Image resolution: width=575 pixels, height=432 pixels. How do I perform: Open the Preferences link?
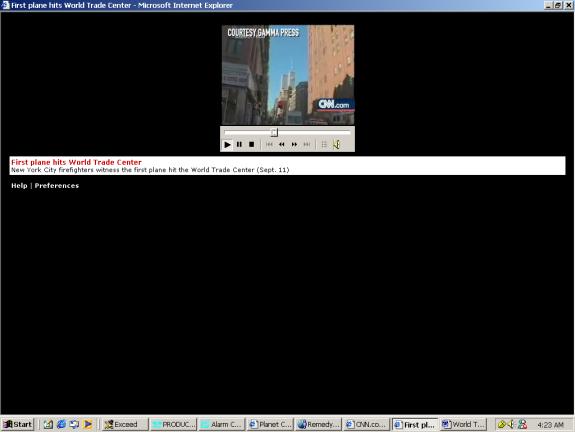point(57,186)
